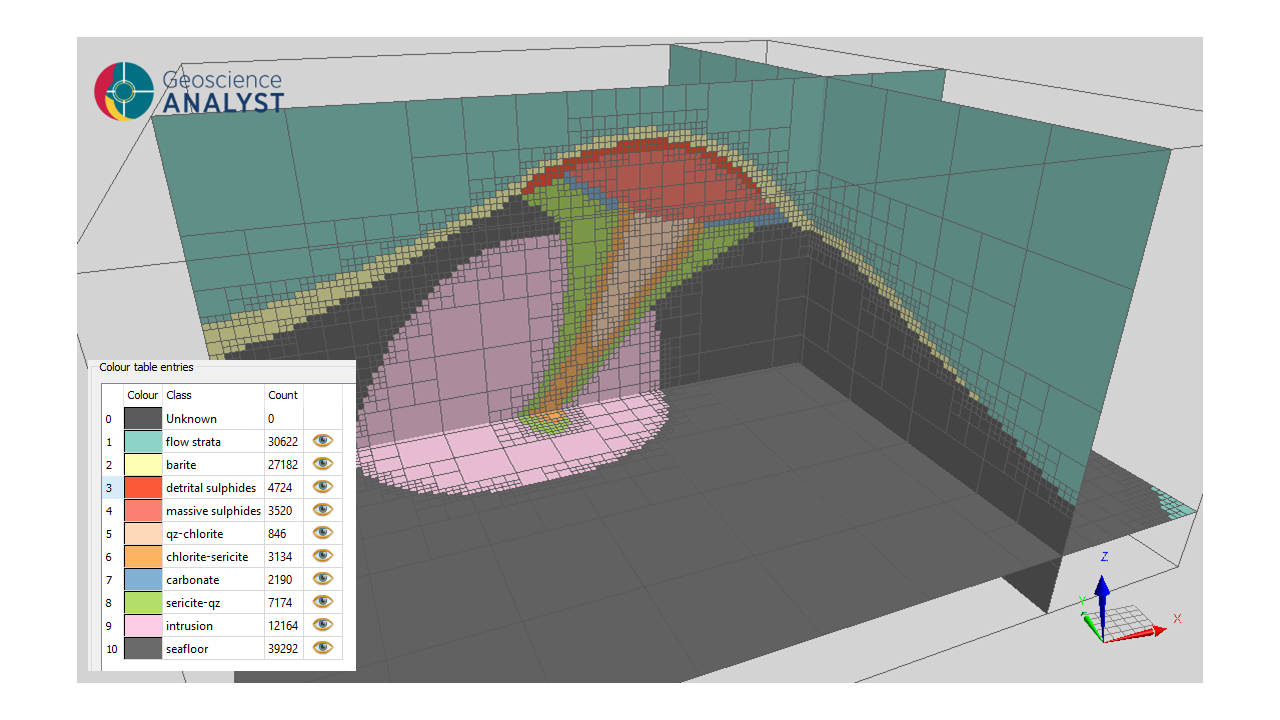Select the 'massive sulphides' class name
Image resolution: width=1280 pixels, height=720 pixels.
(213, 511)
